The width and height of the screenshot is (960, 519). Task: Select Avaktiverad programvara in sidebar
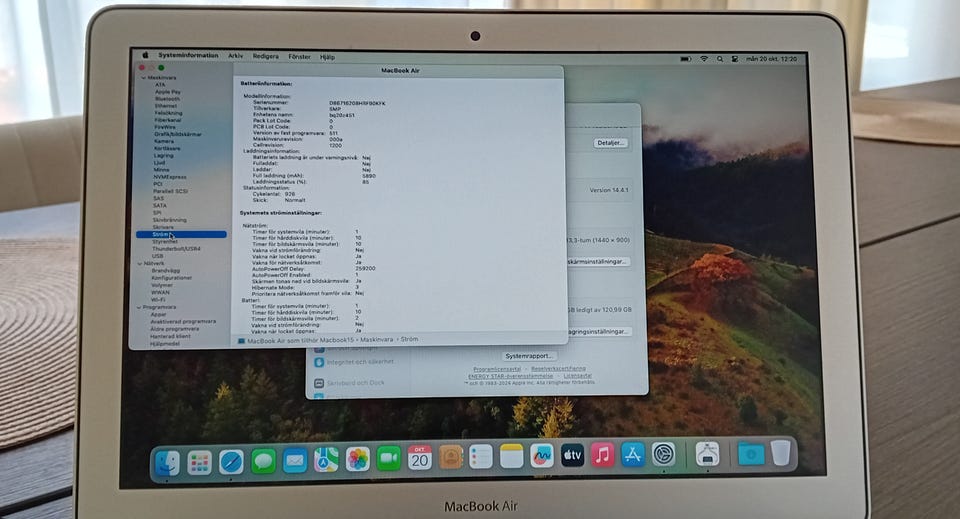pos(183,321)
